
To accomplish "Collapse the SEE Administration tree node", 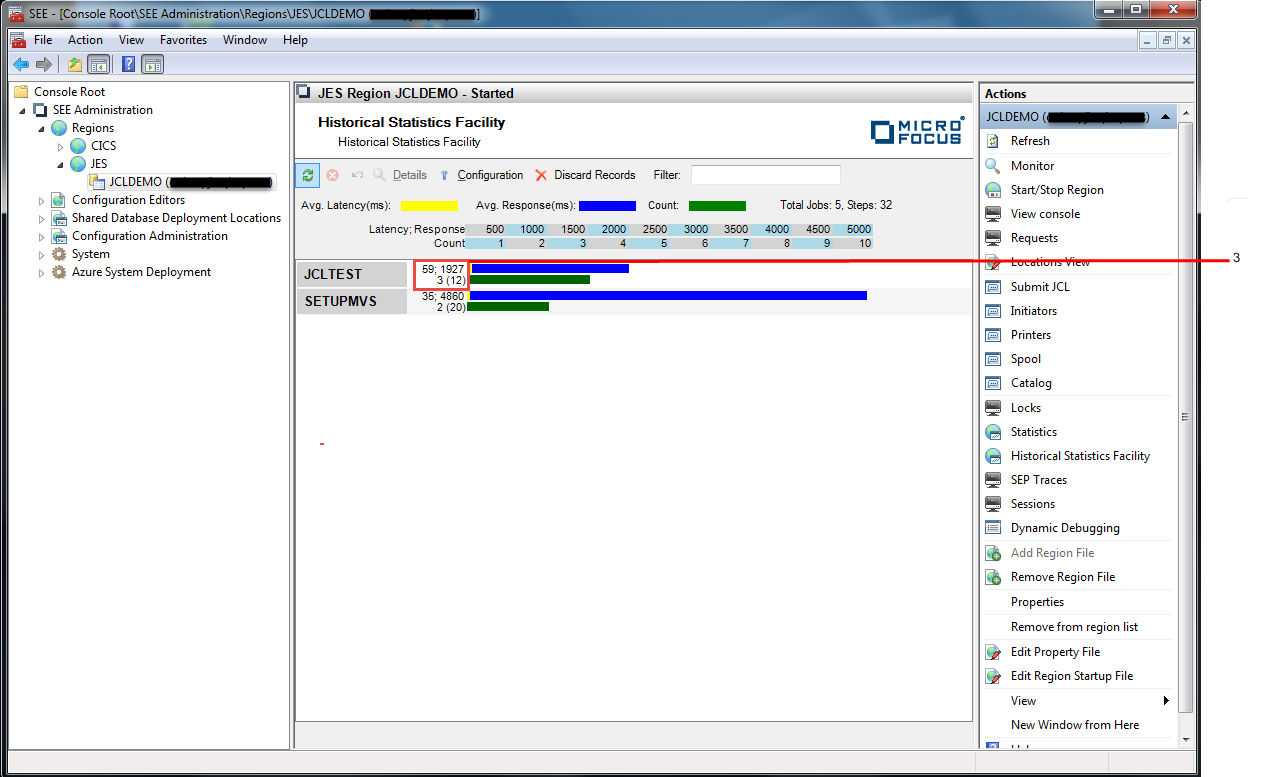I will coord(24,110).
